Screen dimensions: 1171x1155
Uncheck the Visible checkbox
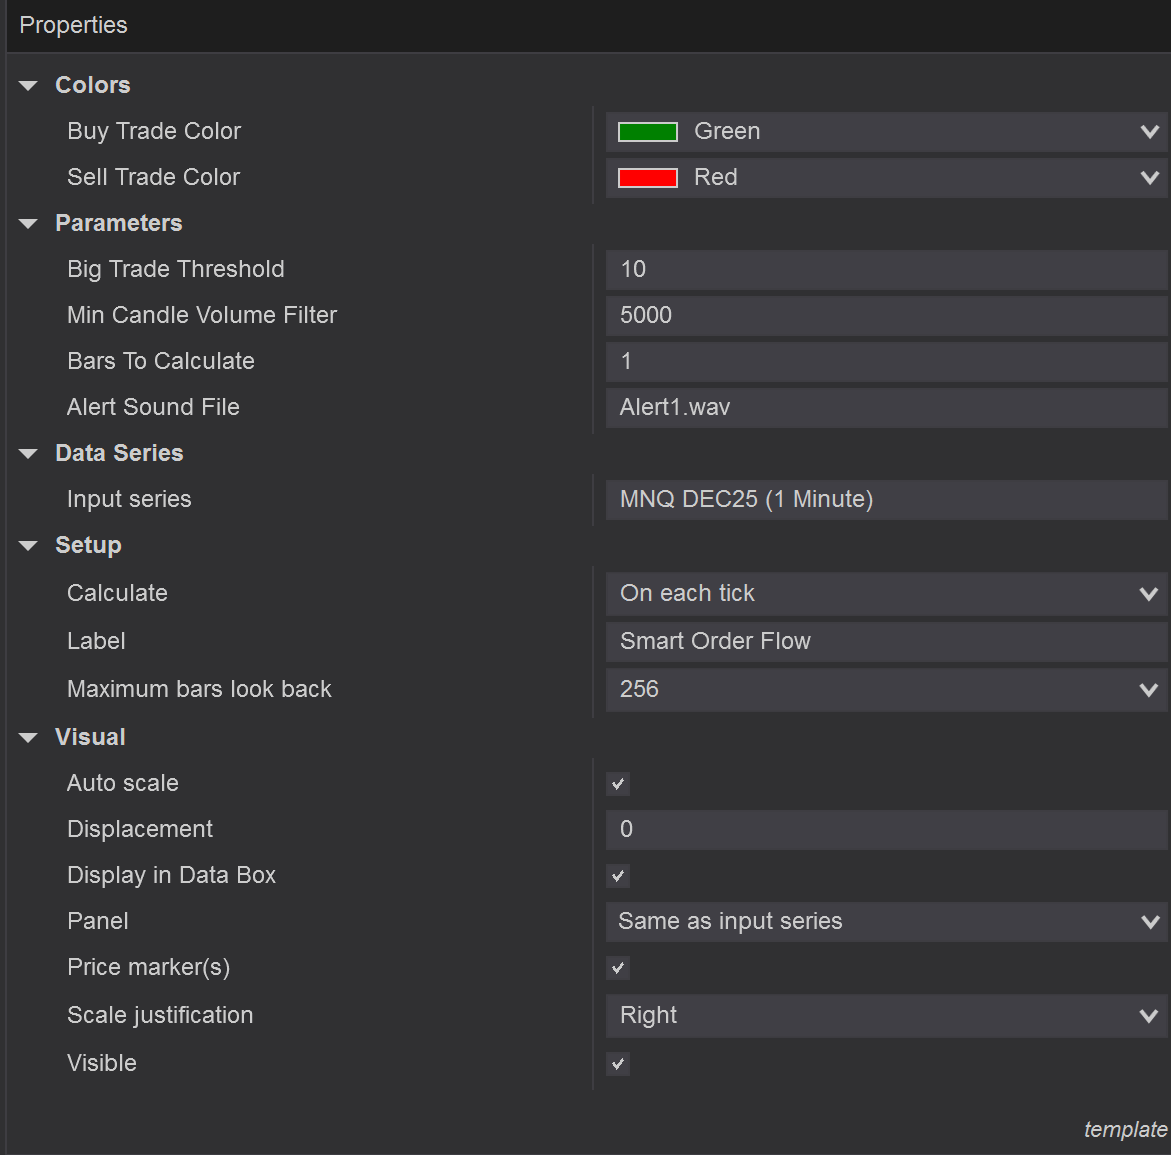click(x=618, y=1064)
